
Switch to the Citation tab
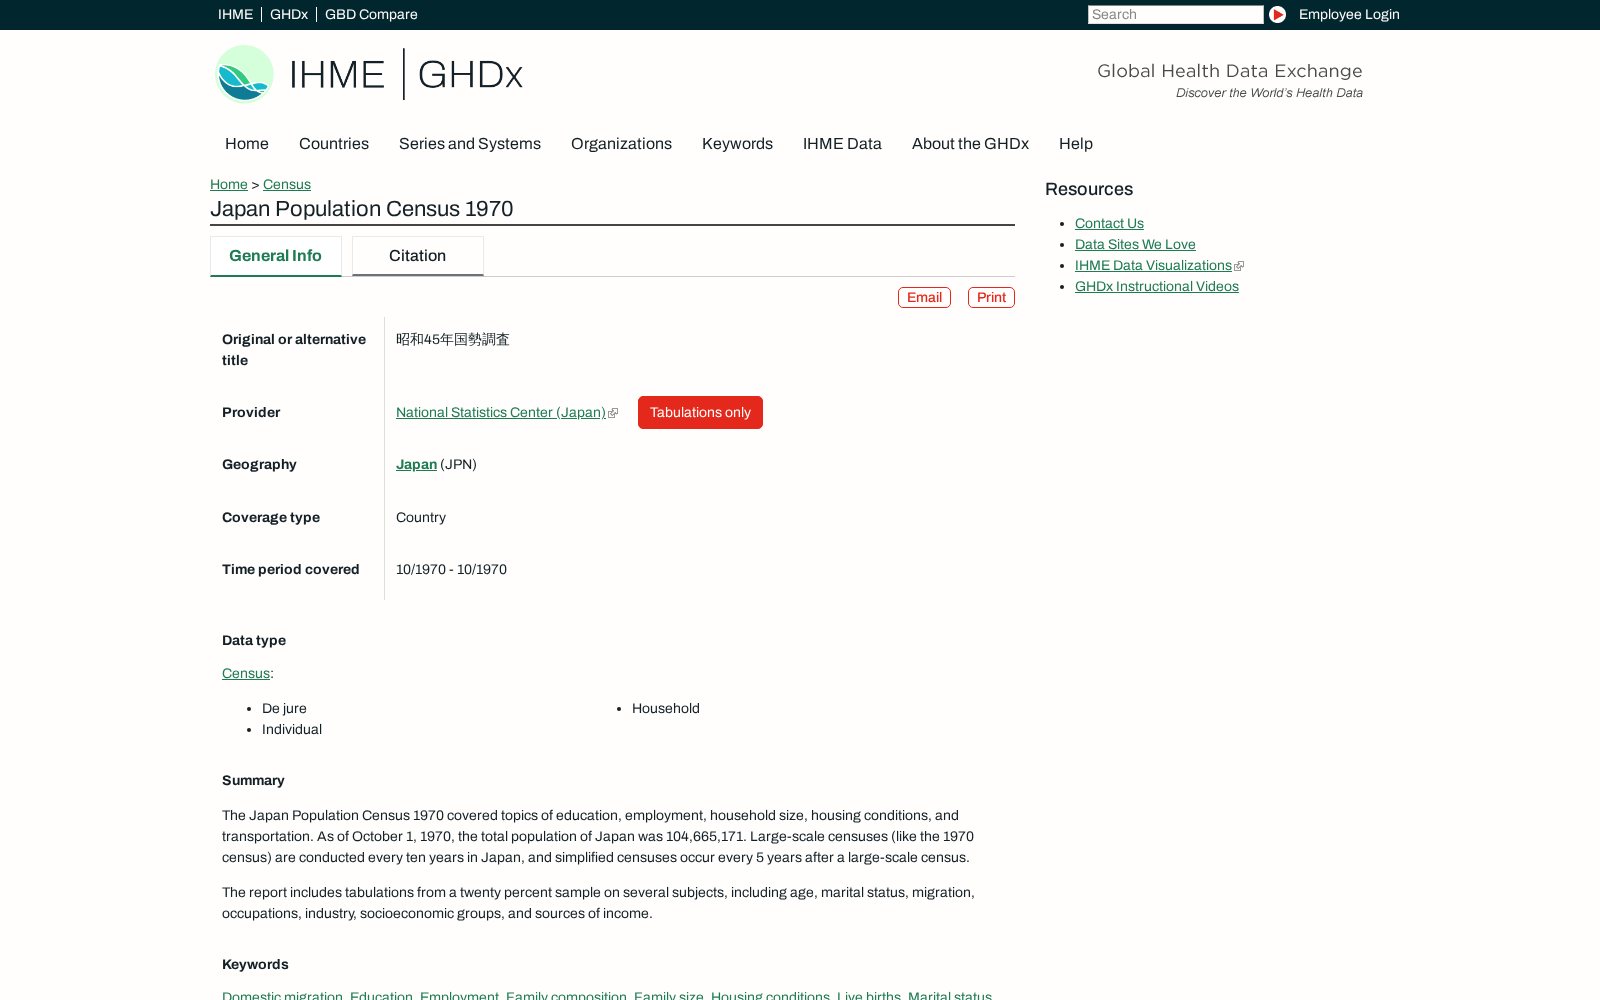pos(418,256)
